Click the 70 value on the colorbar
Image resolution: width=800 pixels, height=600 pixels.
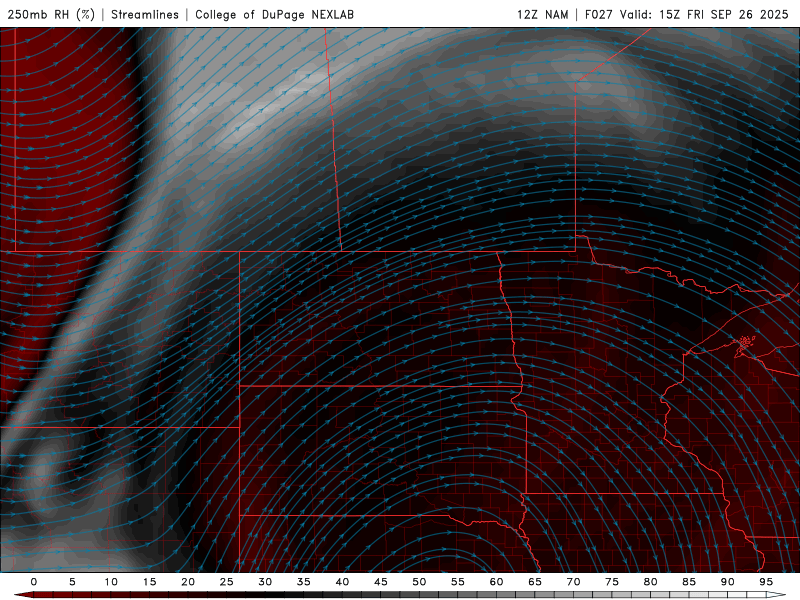pyautogui.click(x=573, y=582)
